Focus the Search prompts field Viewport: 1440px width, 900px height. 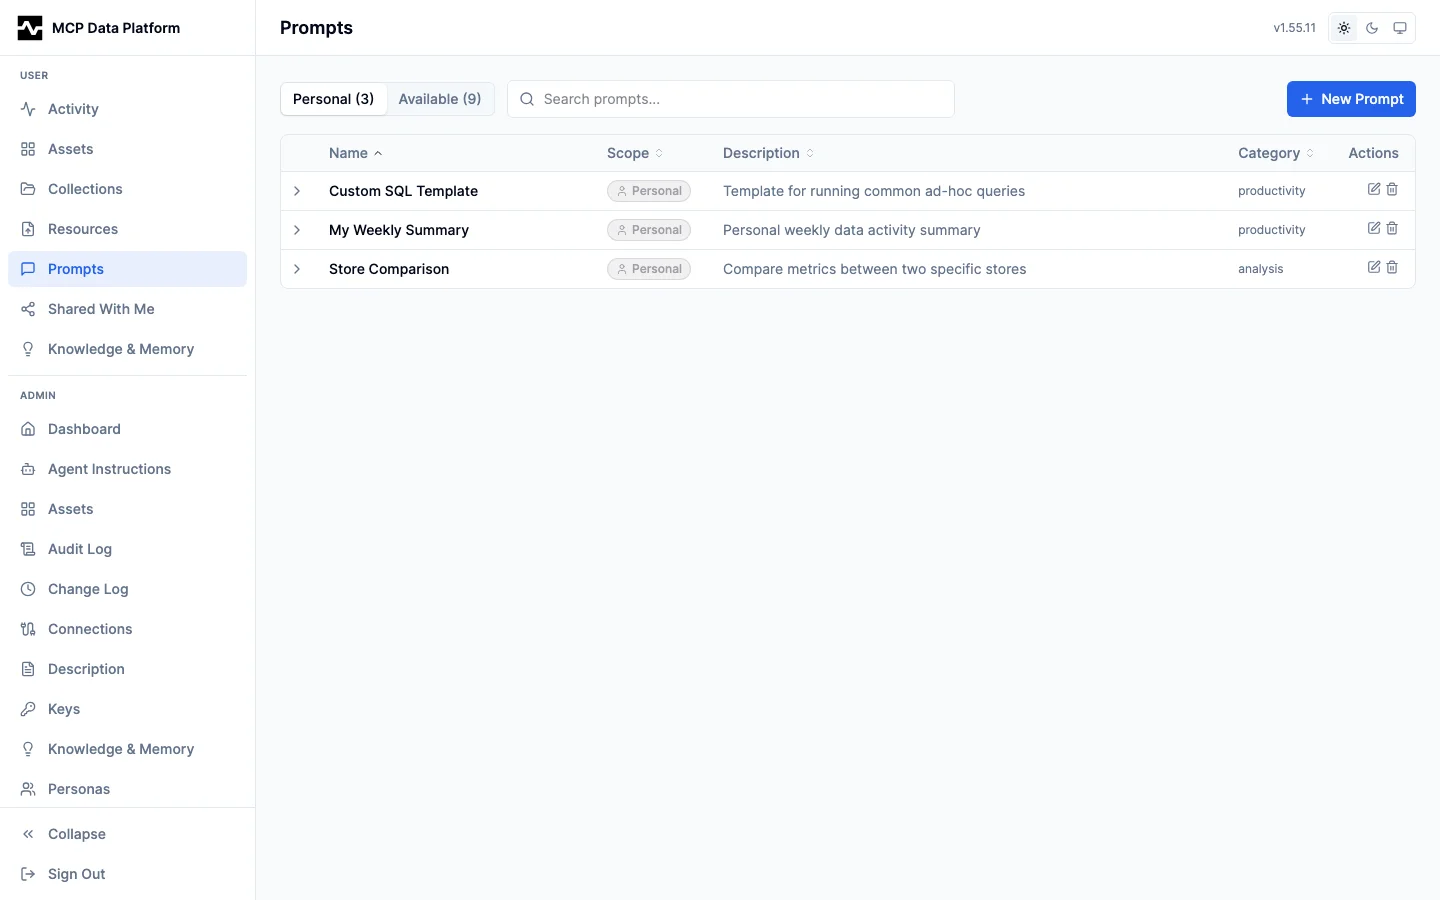pyautogui.click(x=740, y=99)
